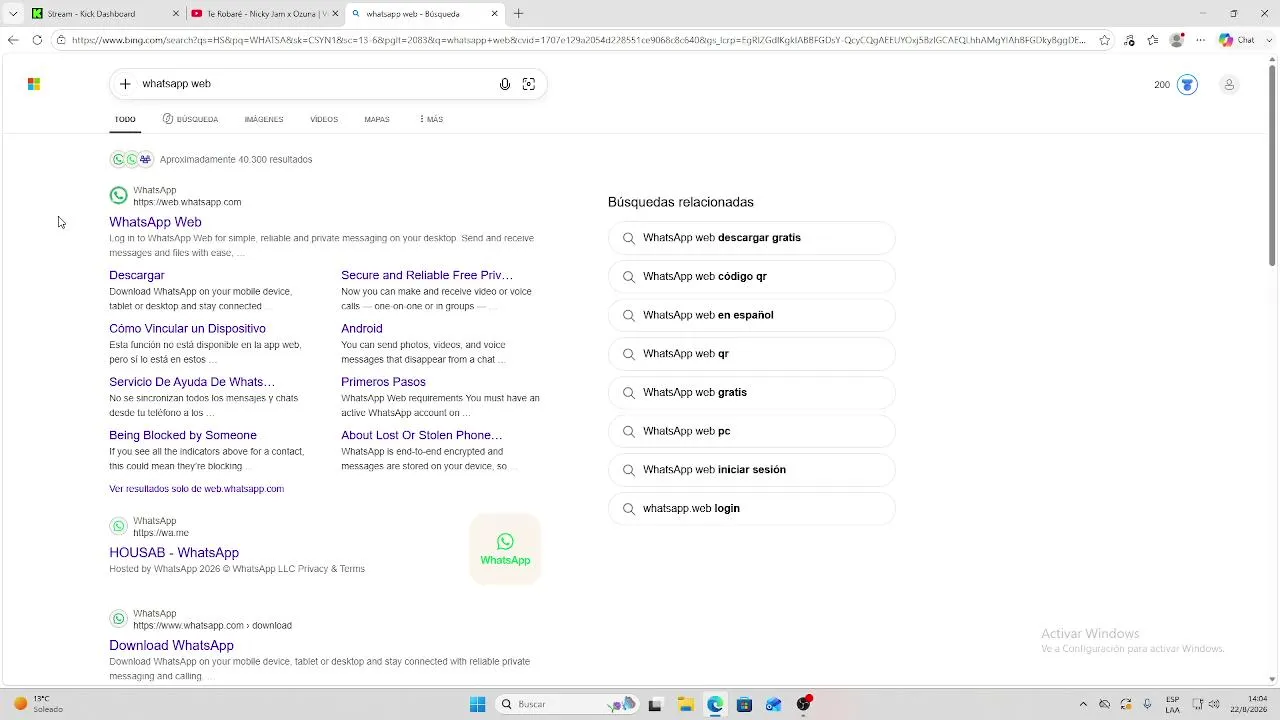Open the browser profile avatar
The height and width of the screenshot is (720, 1280).
(1177, 40)
